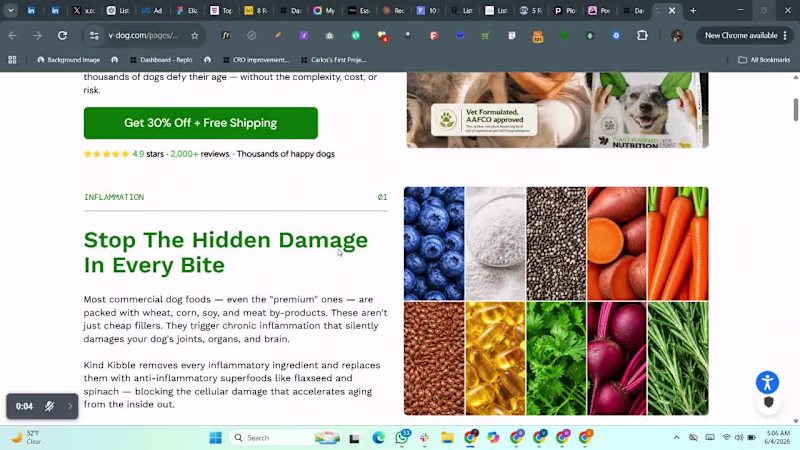Switch to the '8 R' tab
Screen dimensions: 800x450
[255, 10]
